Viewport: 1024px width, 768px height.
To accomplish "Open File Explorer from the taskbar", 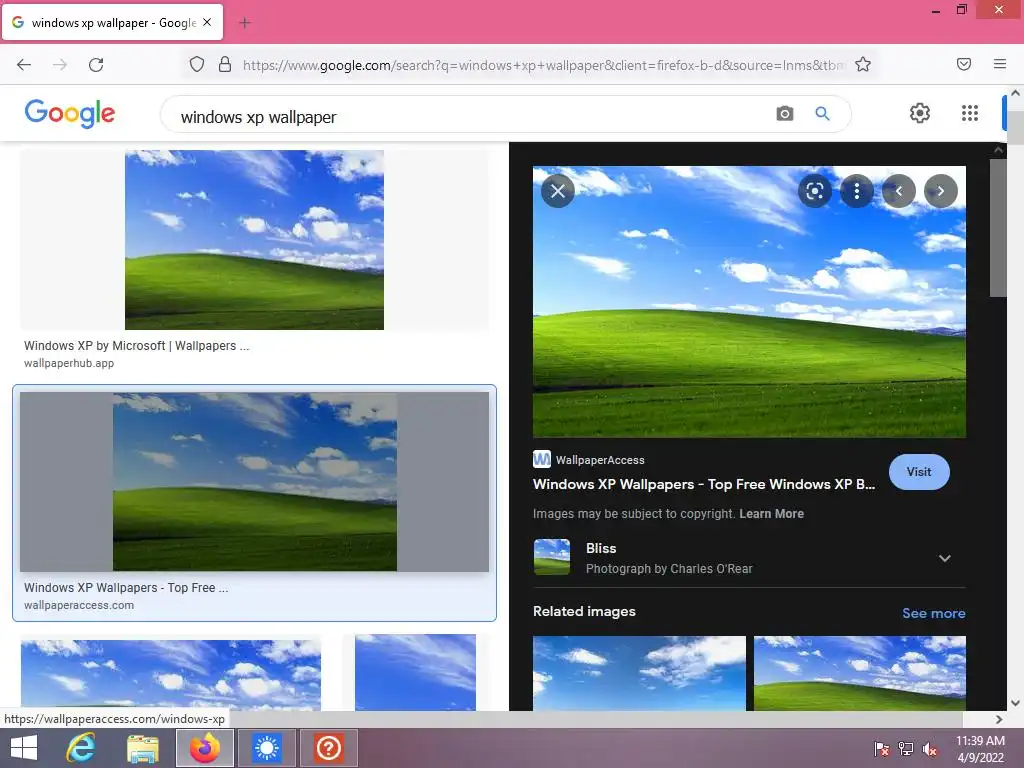I will click(x=143, y=748).
